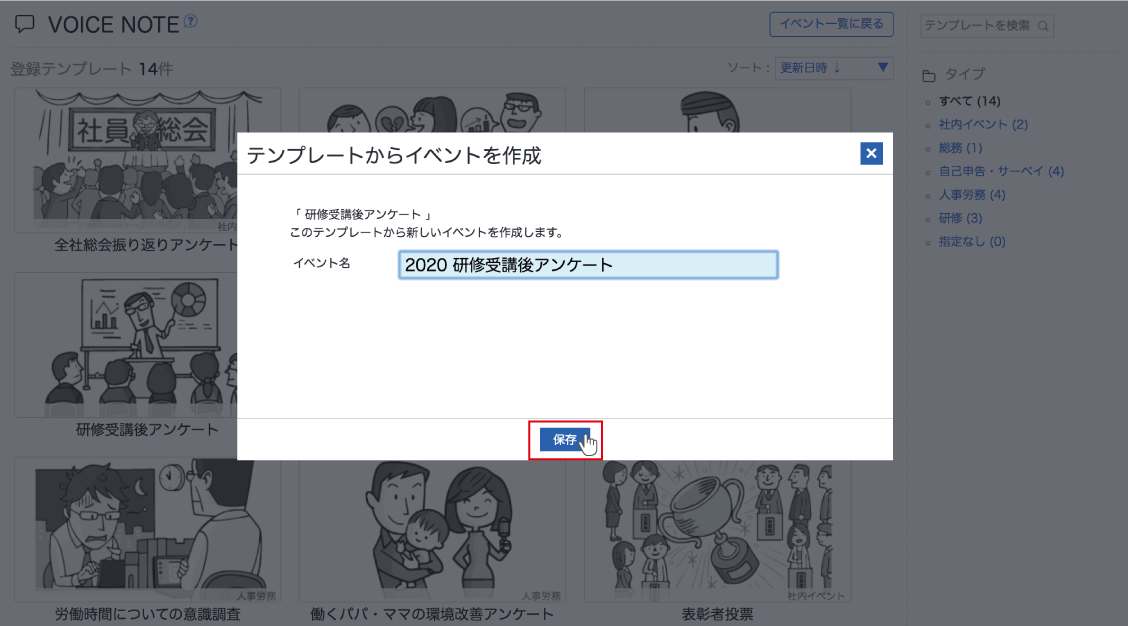1128x626 pixels.
Task: Select すべて (14) type filter
Action: 969,101
